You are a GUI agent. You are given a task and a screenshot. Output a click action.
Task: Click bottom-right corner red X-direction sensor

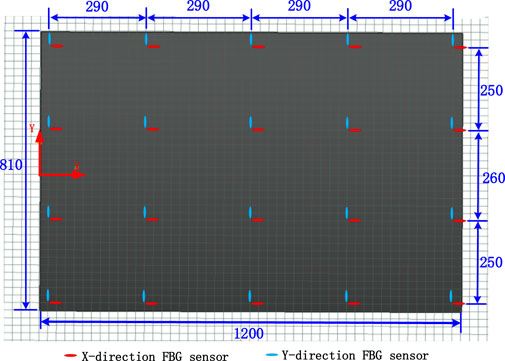pyautogui.click(x=458, y=303)
